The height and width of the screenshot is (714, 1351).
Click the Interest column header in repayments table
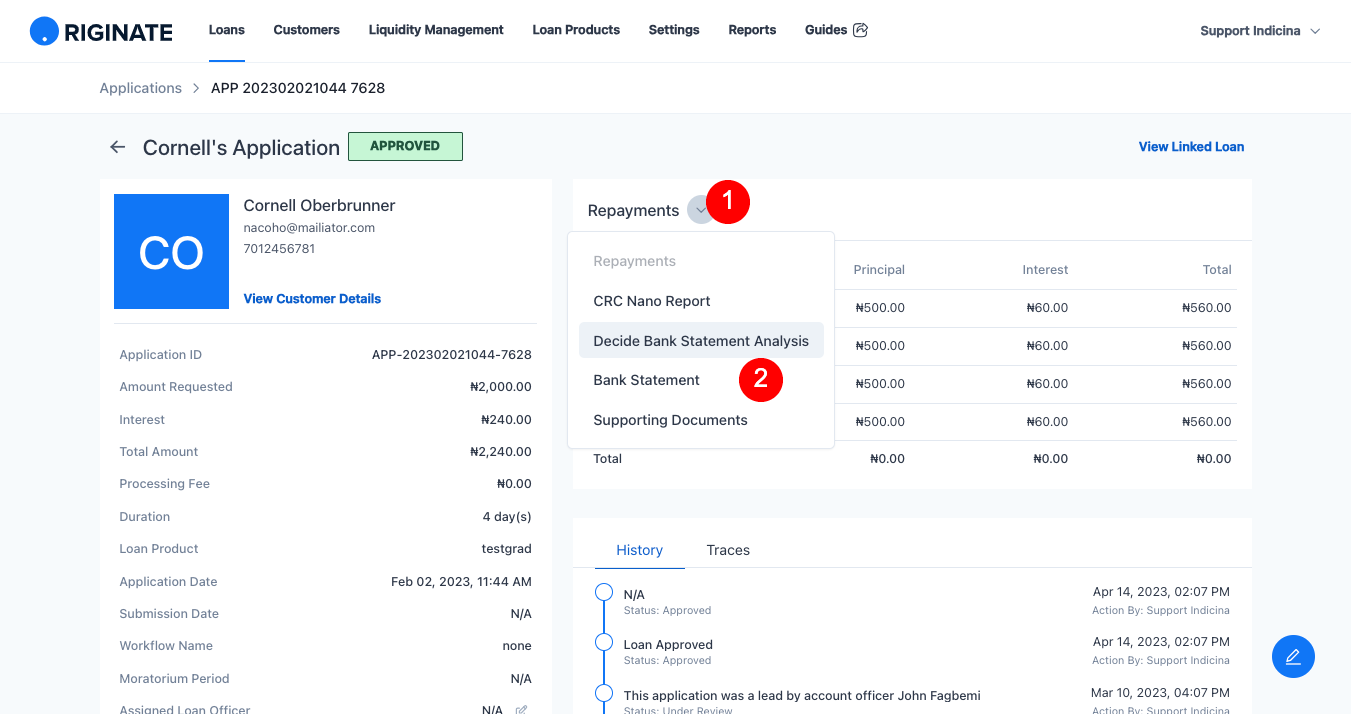click(x=1045, y=270)
